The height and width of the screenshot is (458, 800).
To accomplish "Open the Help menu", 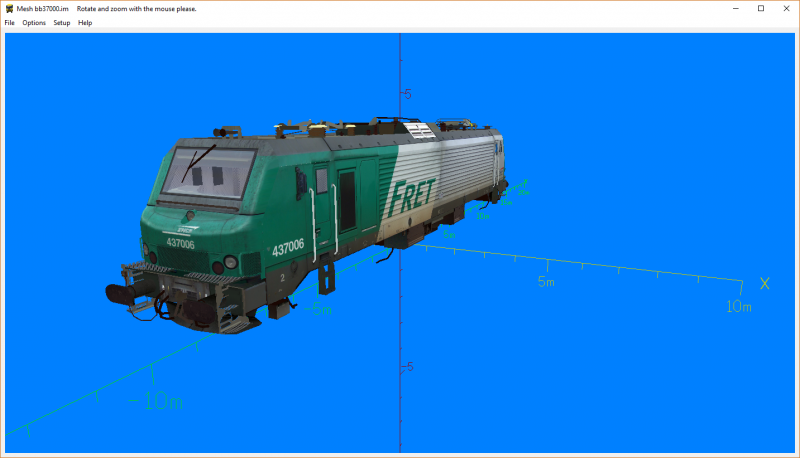I will click(85, 22).
